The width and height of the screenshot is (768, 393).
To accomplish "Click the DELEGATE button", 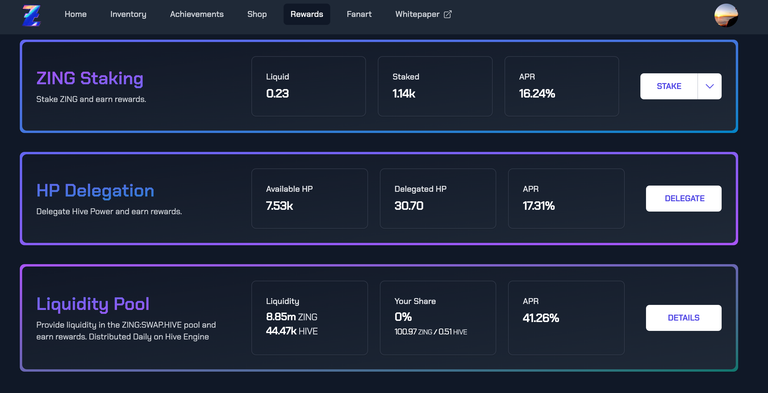I will coord(684,198).
